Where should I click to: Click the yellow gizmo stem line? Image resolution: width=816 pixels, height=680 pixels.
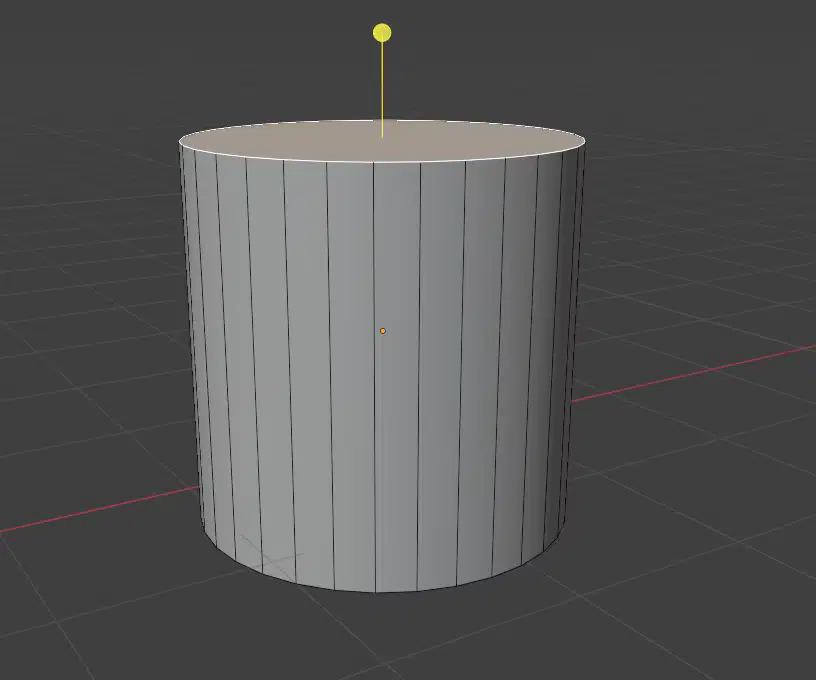click(382, 89)
